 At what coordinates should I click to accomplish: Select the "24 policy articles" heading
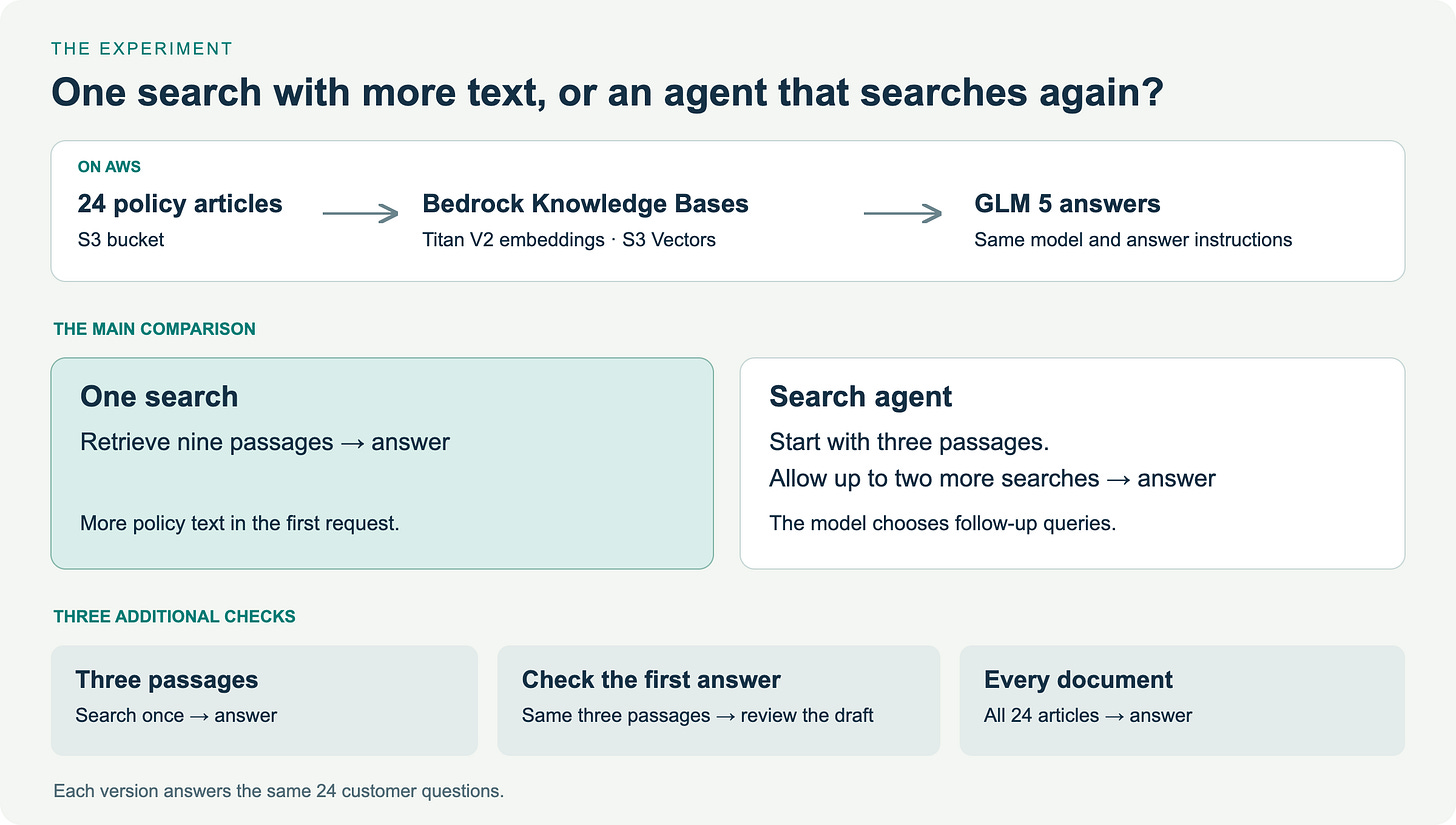[180, 204]
